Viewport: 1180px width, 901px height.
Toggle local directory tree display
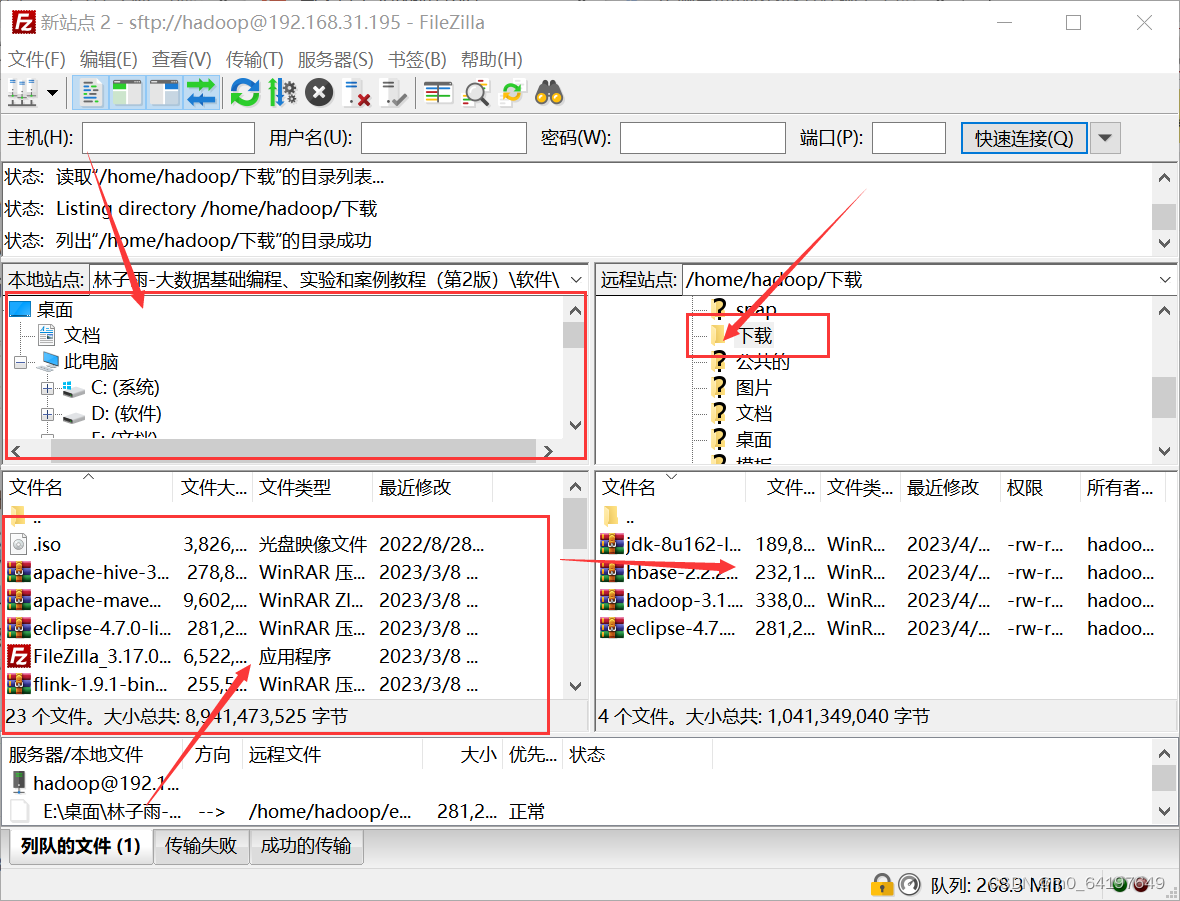click(127, 93)
